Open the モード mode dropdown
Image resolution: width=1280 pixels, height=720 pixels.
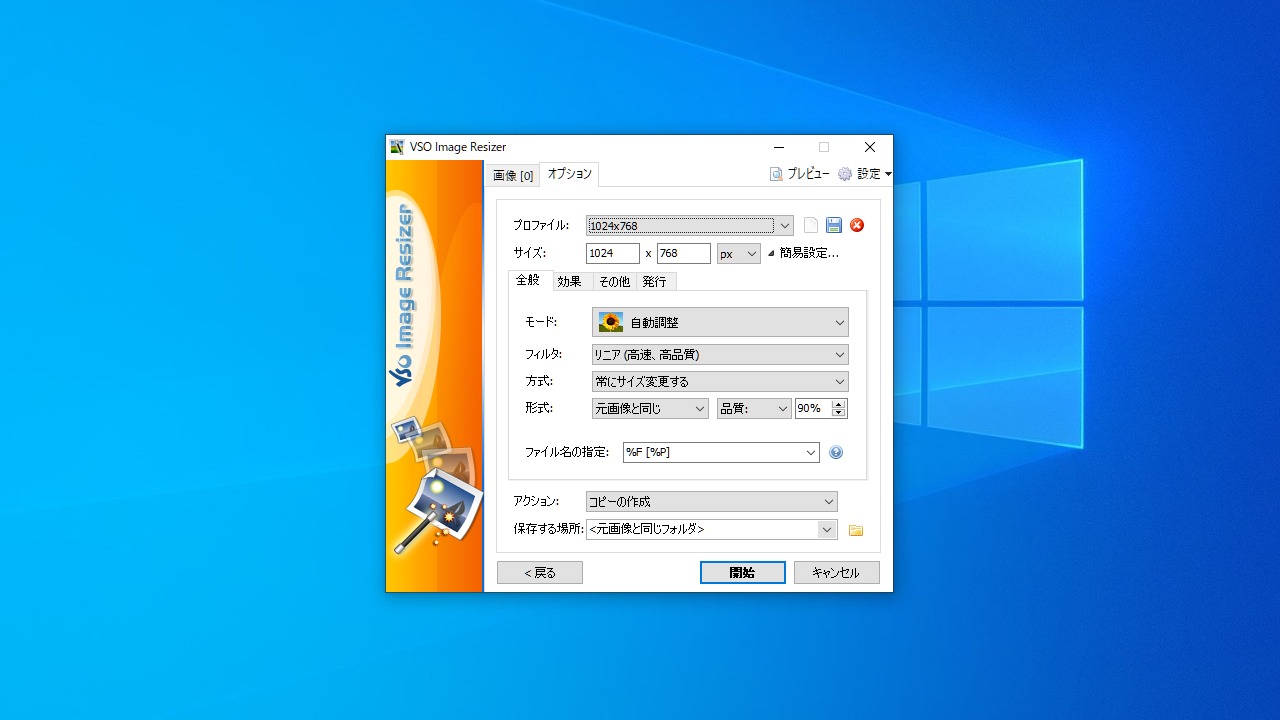point(720,323)
